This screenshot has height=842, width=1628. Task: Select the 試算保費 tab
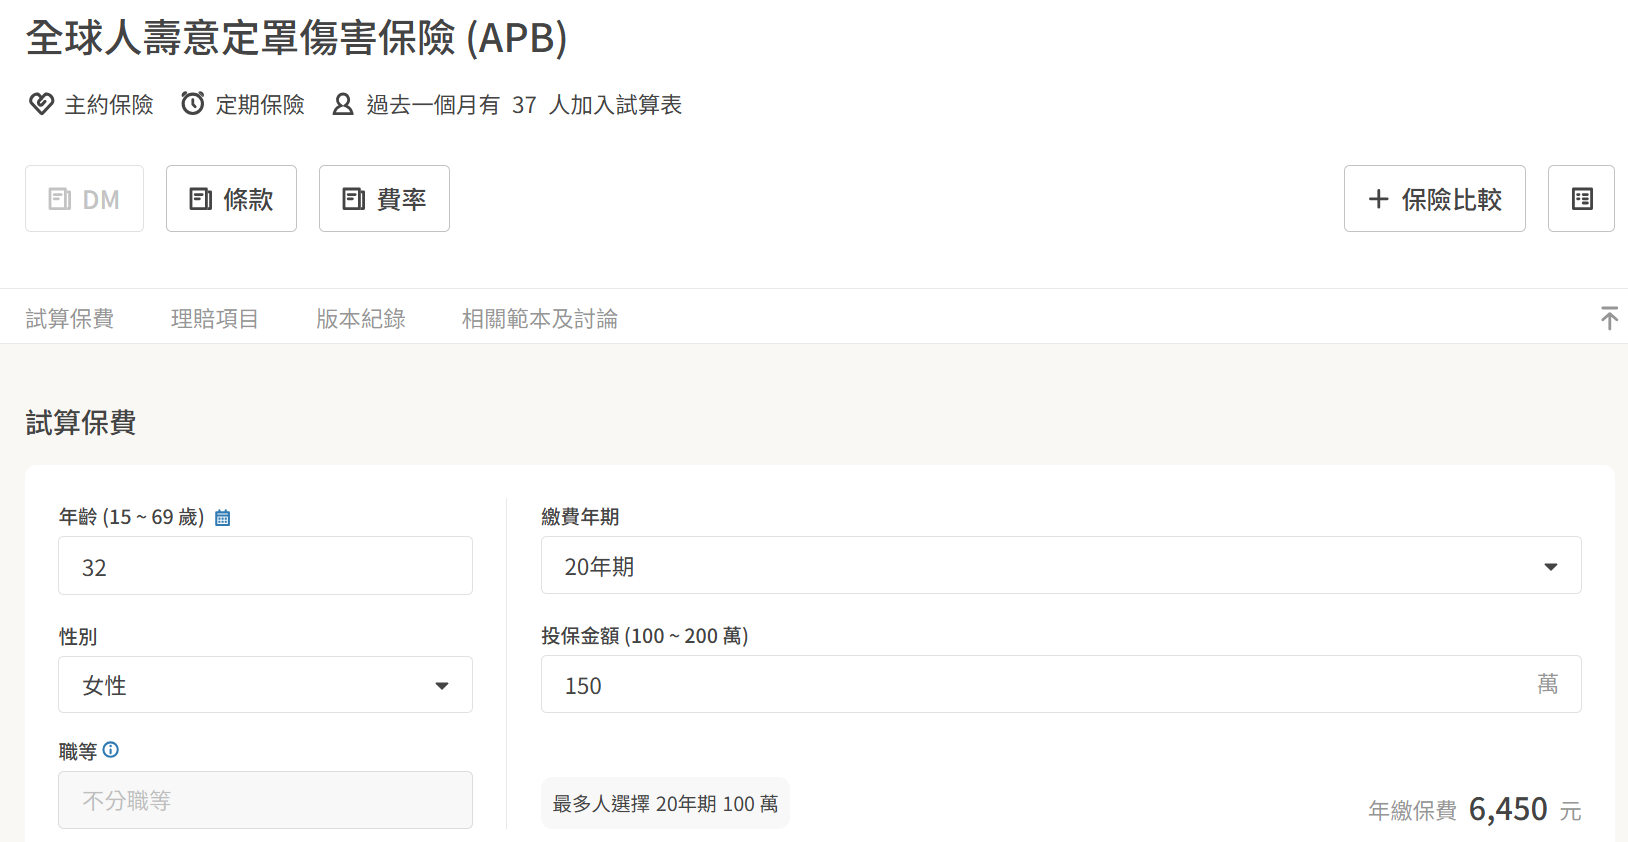(69, 319)
